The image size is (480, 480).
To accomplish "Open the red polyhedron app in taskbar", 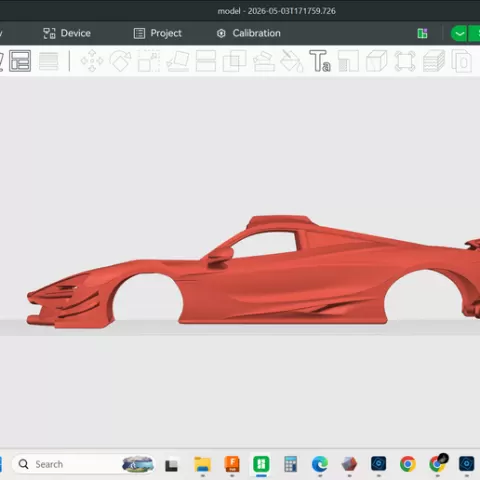I will point(349,464).
